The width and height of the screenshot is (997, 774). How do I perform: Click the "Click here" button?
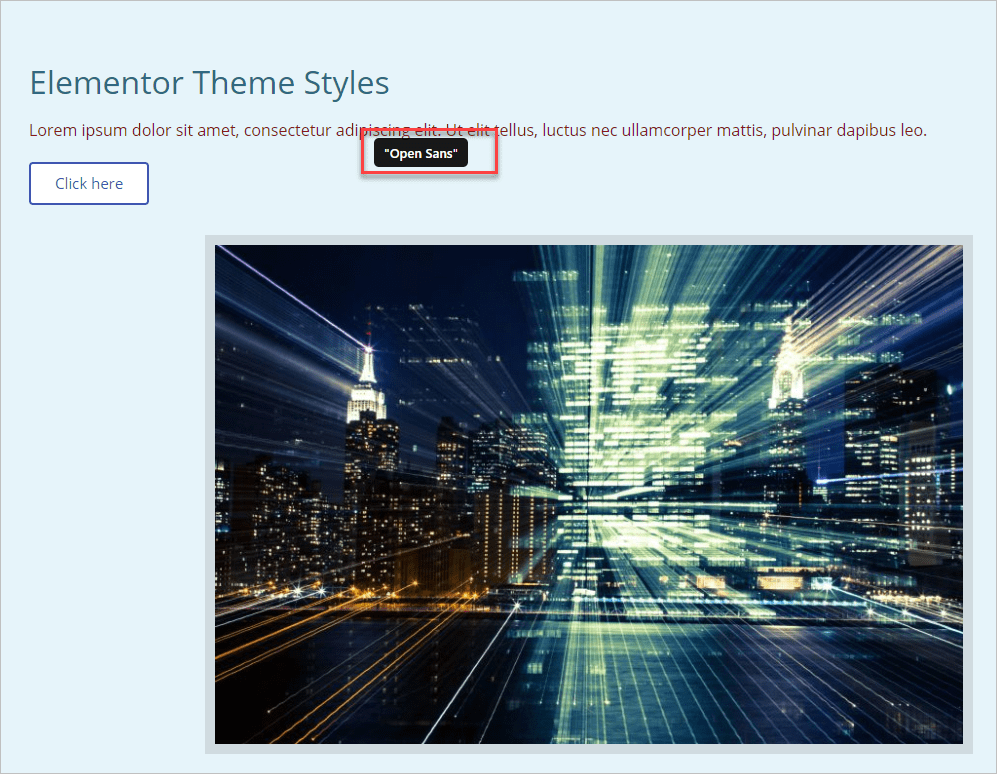(89, 183)
